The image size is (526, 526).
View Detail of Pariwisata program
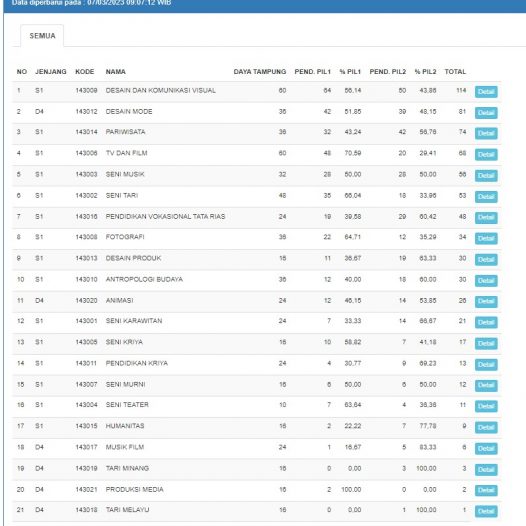click(x=486, y=133)
